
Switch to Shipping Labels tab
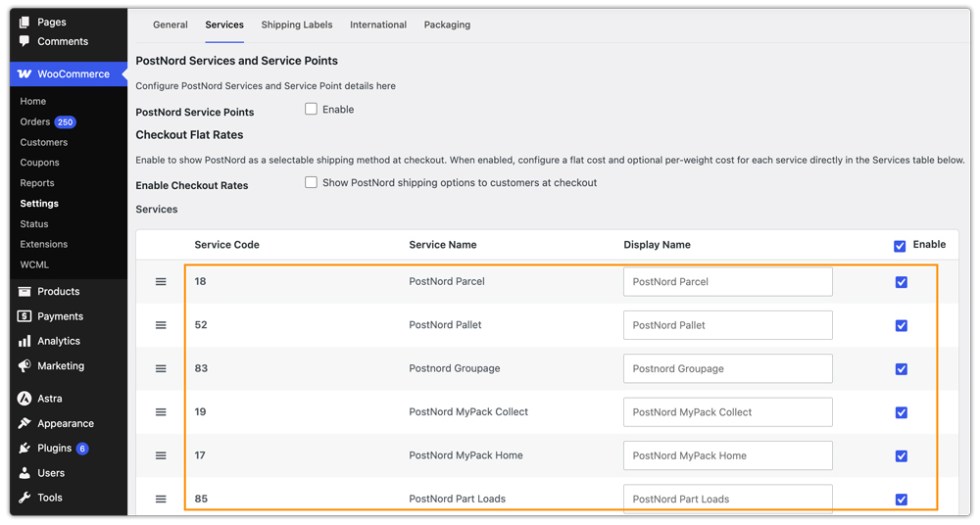pyautogui.click(x=297, y=25)
